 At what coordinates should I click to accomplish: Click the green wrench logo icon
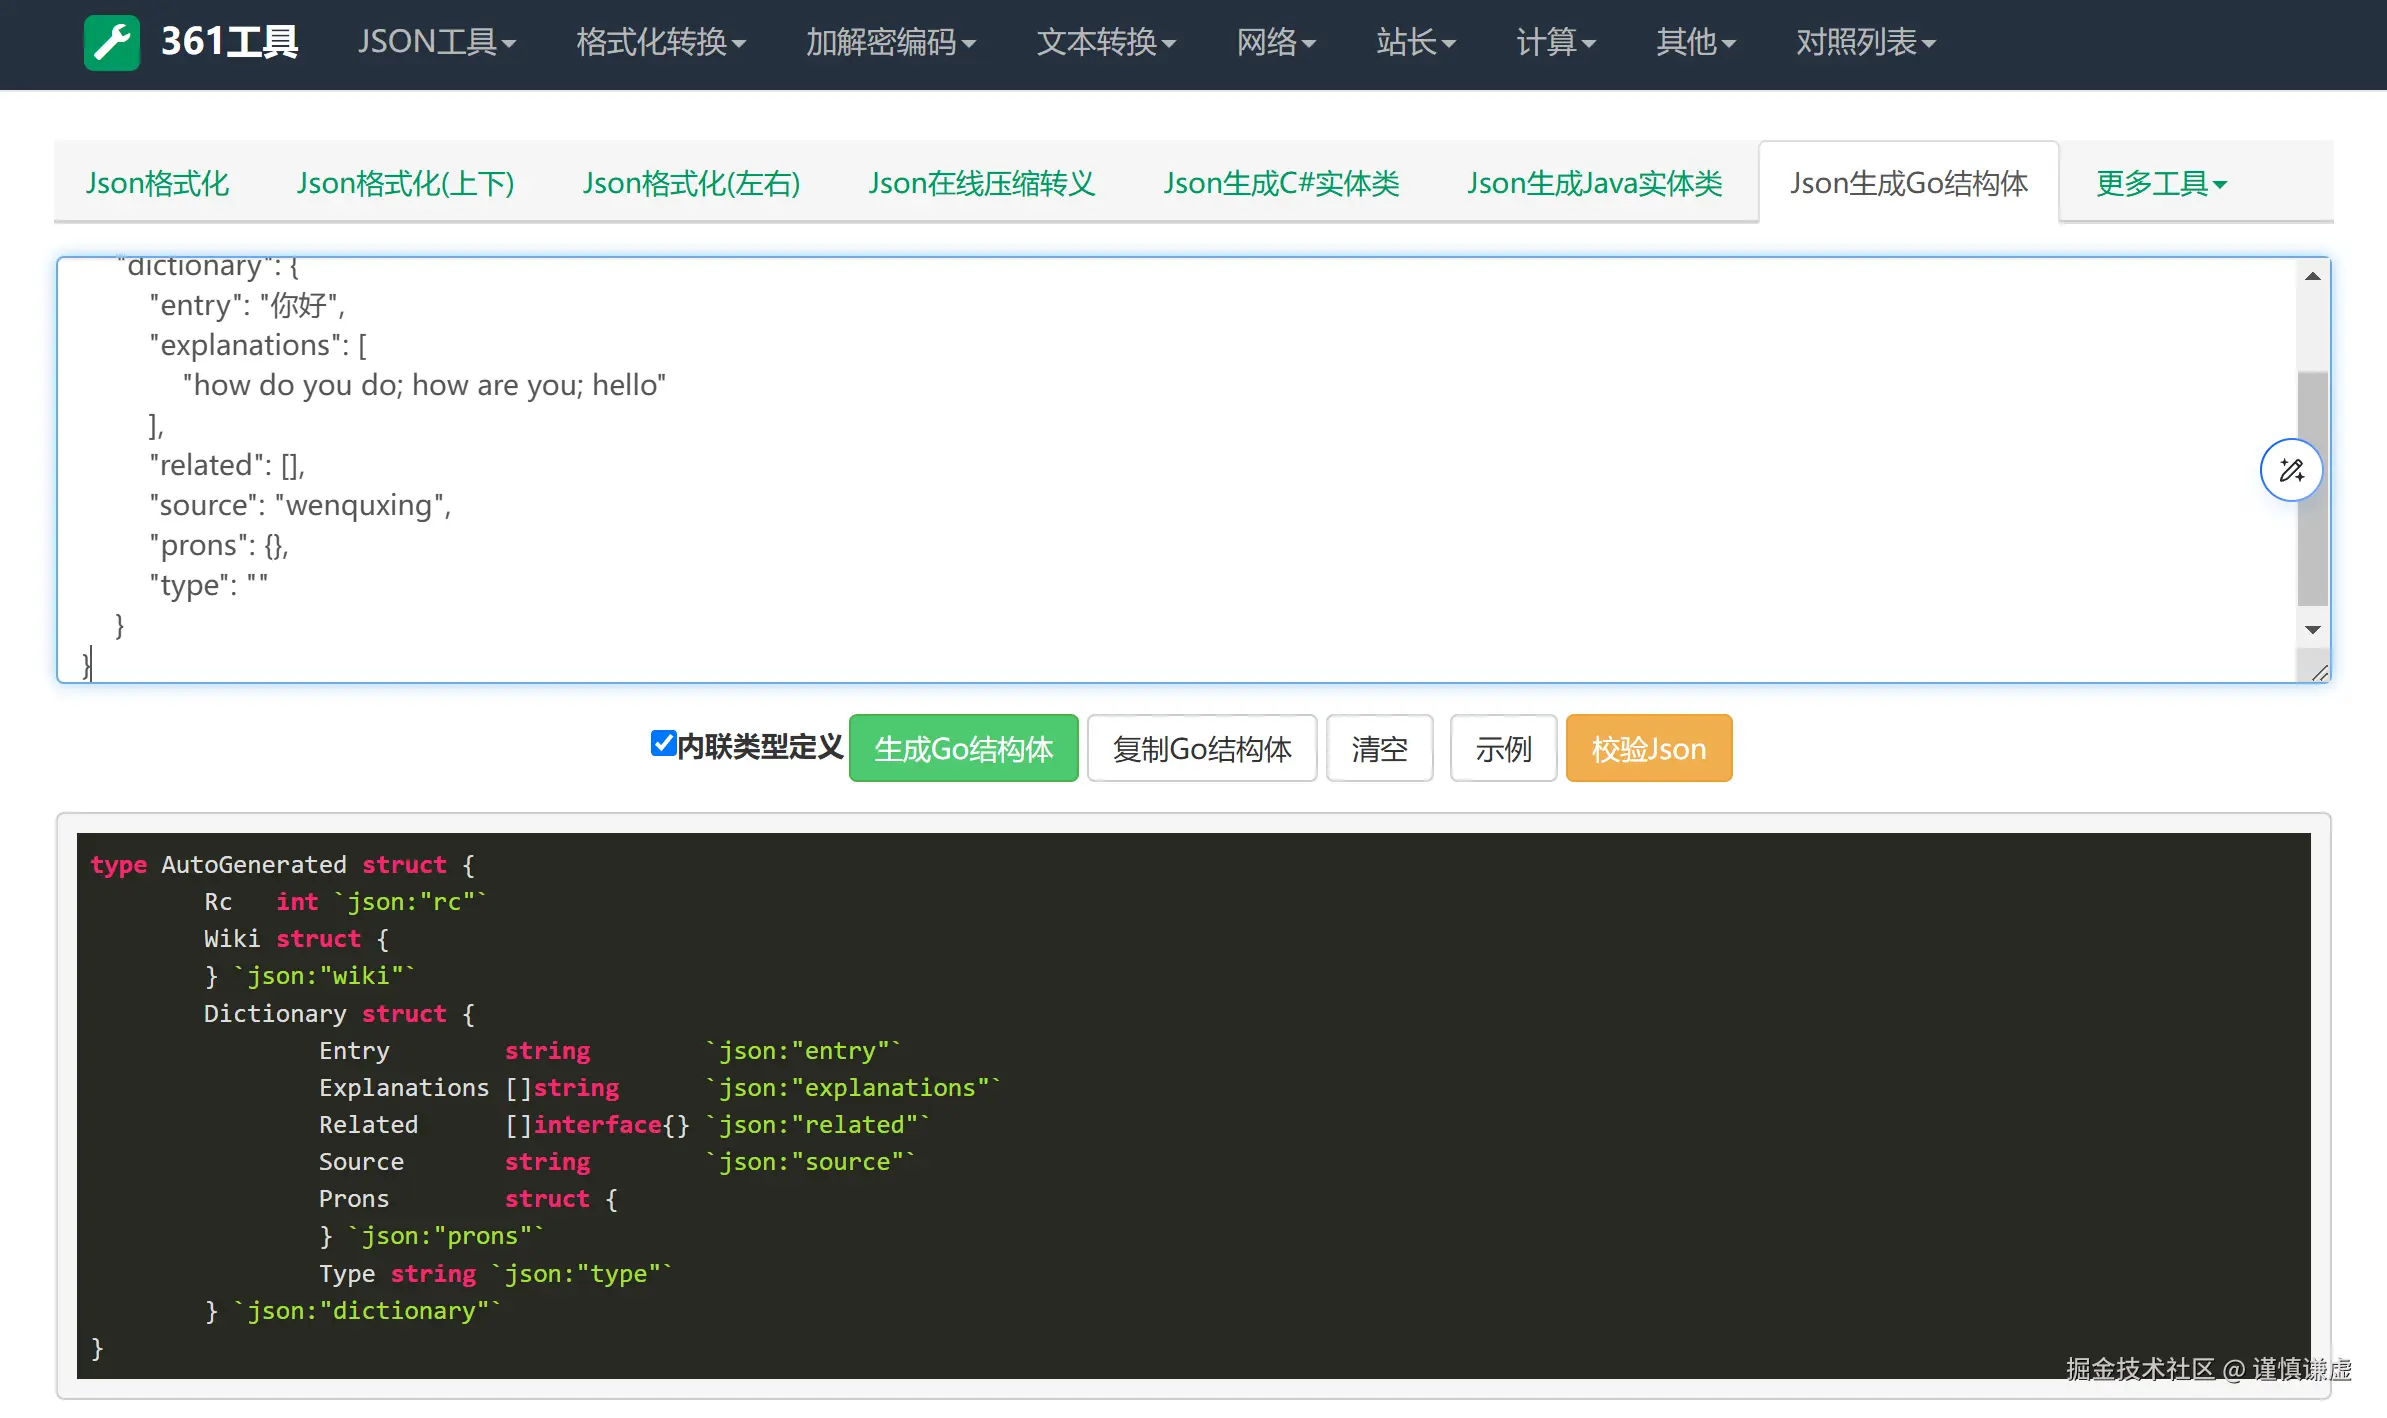click(x=112, y=43)
